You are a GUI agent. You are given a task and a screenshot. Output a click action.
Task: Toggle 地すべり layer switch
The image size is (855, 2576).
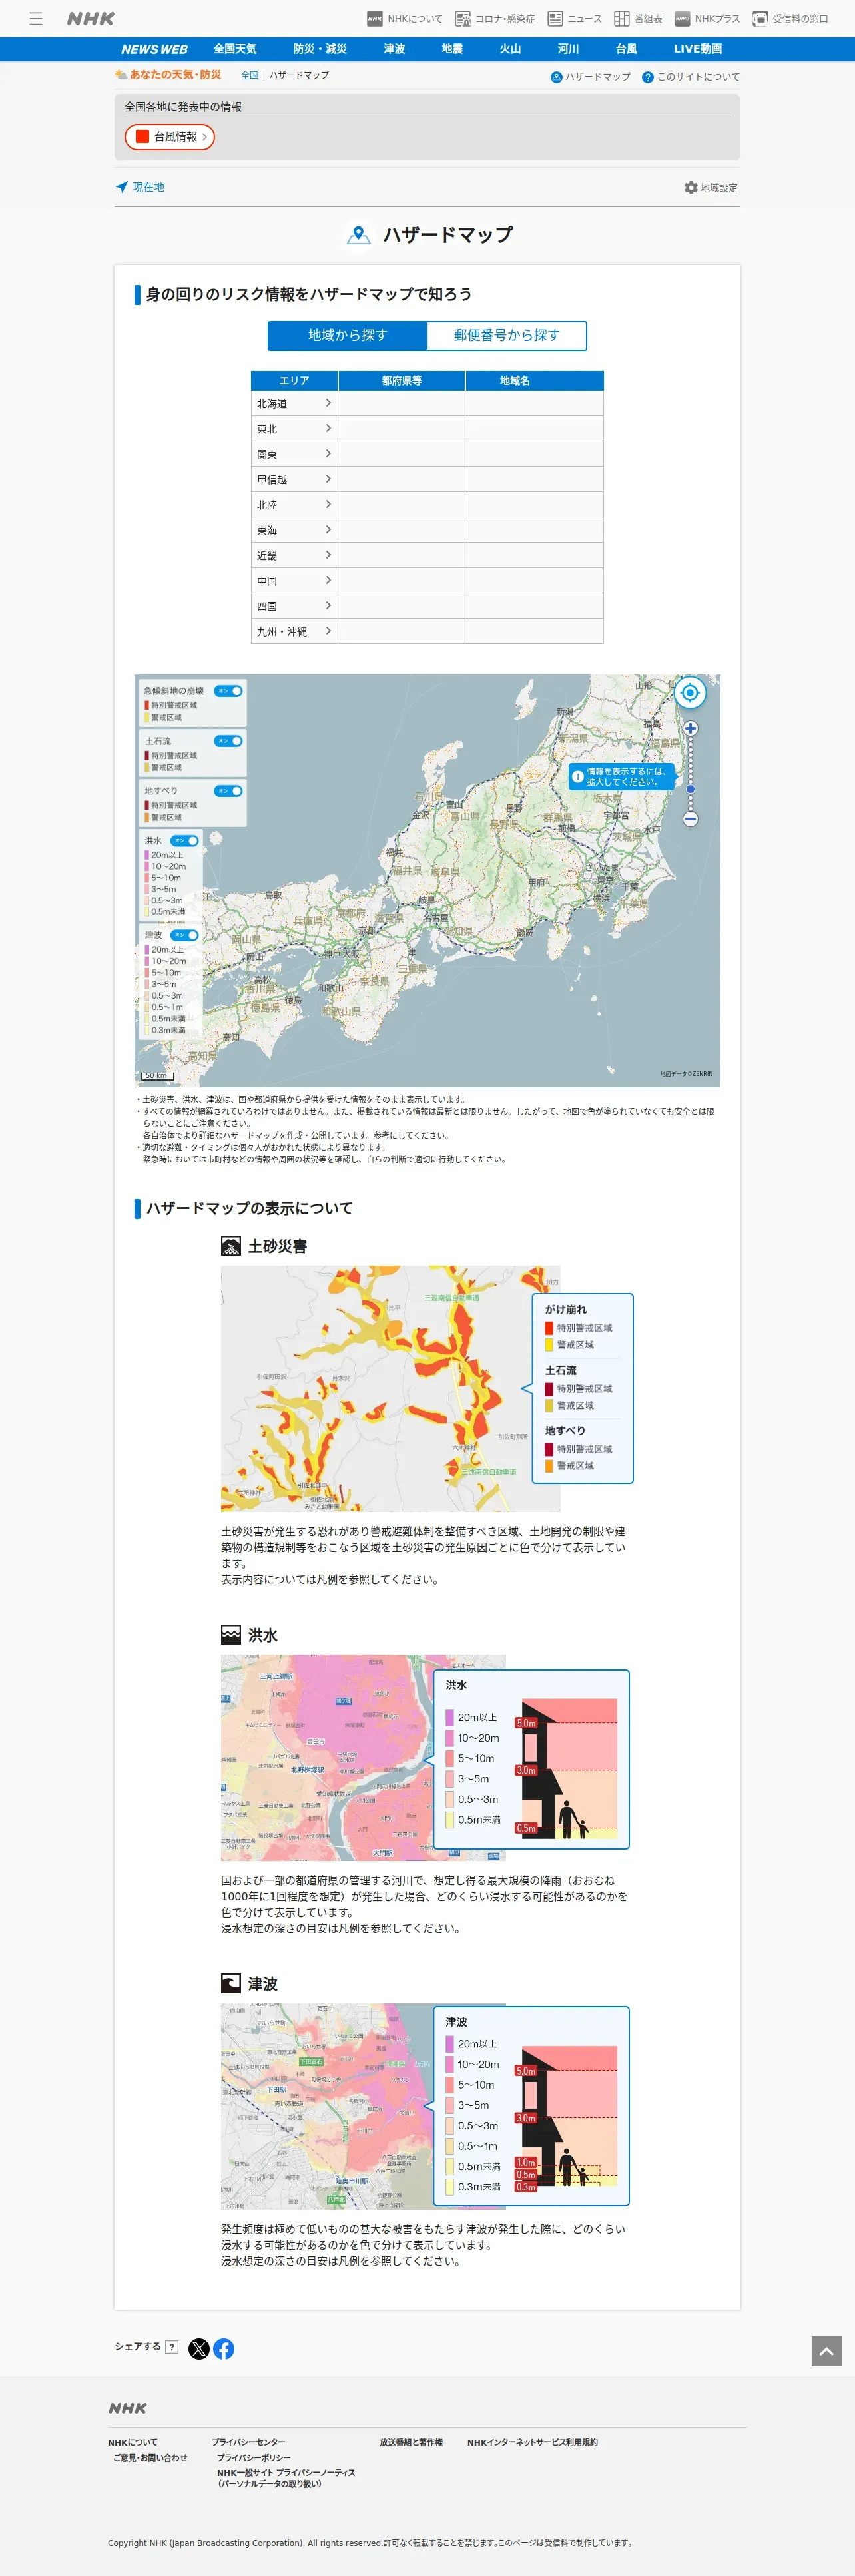(x=229, y=791)
